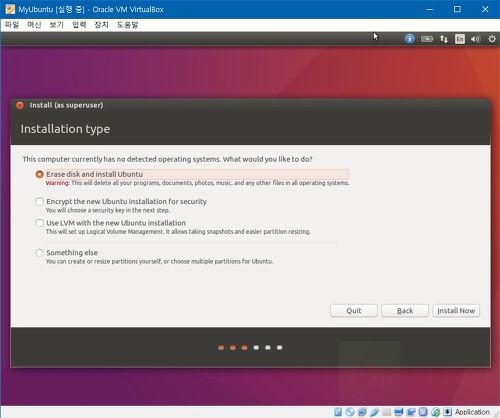The width and height of the screenshot is (500, 418).
Task: Open the 파일 menu
Action: click(x=12, y=25)
